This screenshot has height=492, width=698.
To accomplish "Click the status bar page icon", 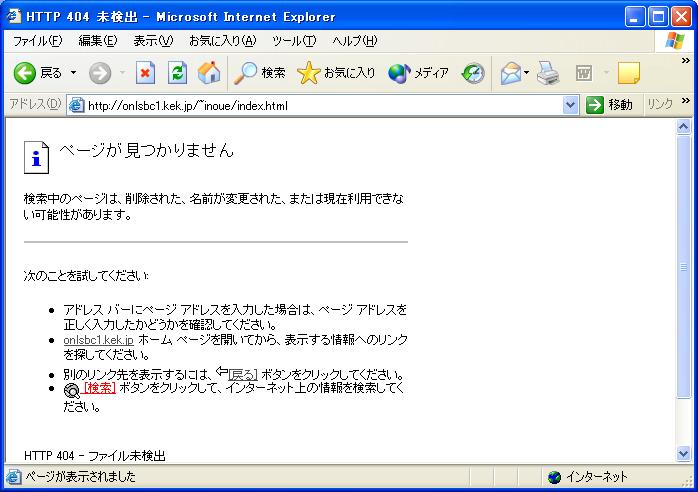I will (13, 477).
